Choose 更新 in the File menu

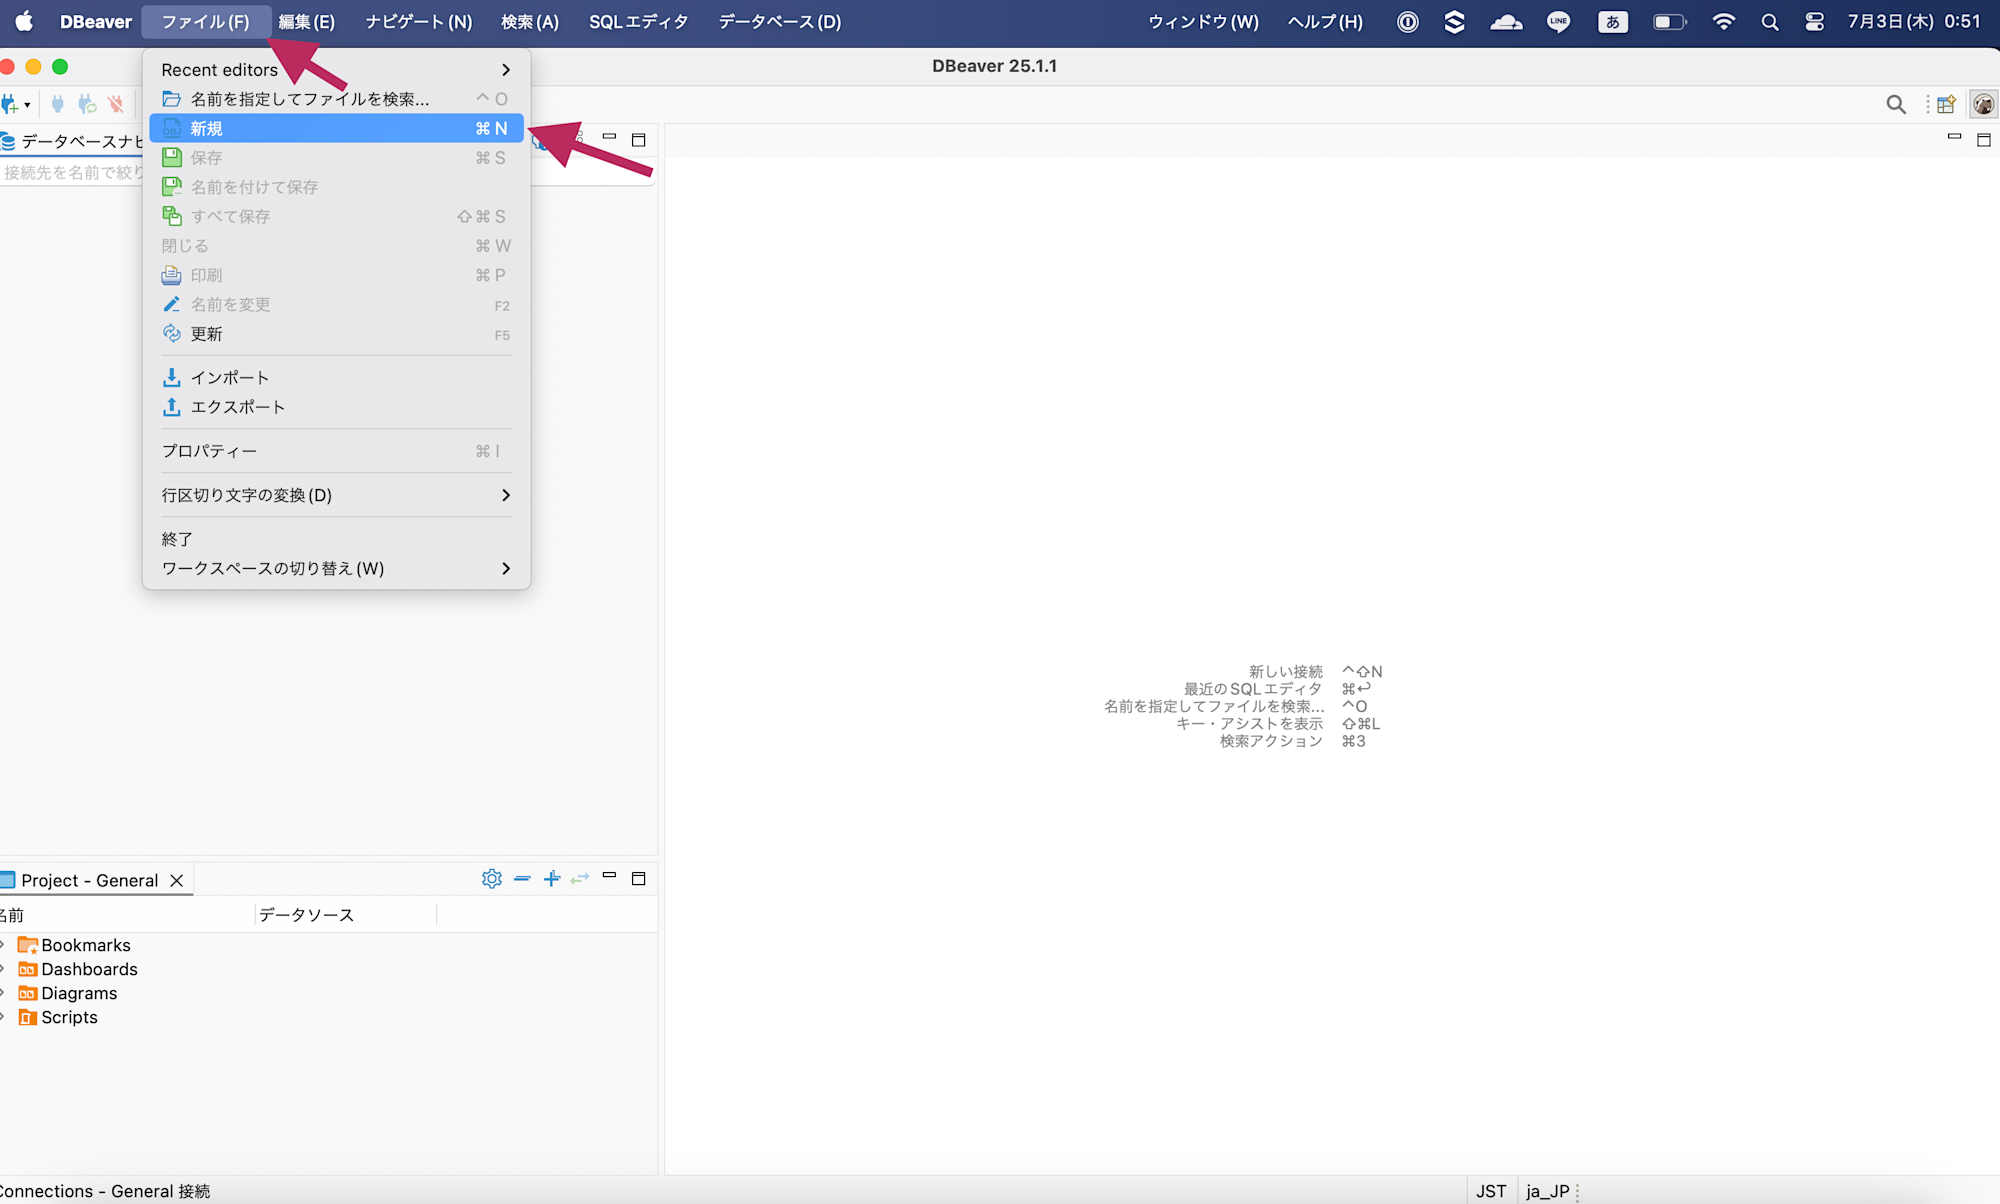[336, 334]
